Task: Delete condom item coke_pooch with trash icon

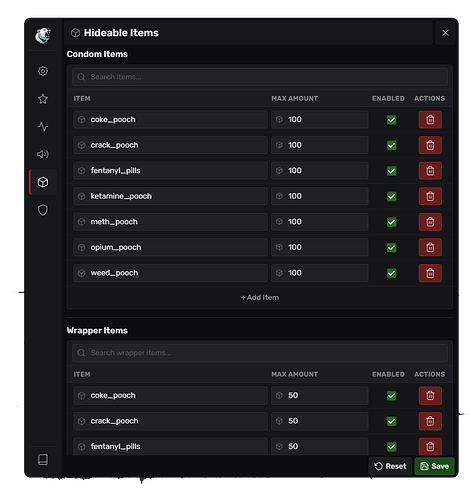Action: point(430,120)
